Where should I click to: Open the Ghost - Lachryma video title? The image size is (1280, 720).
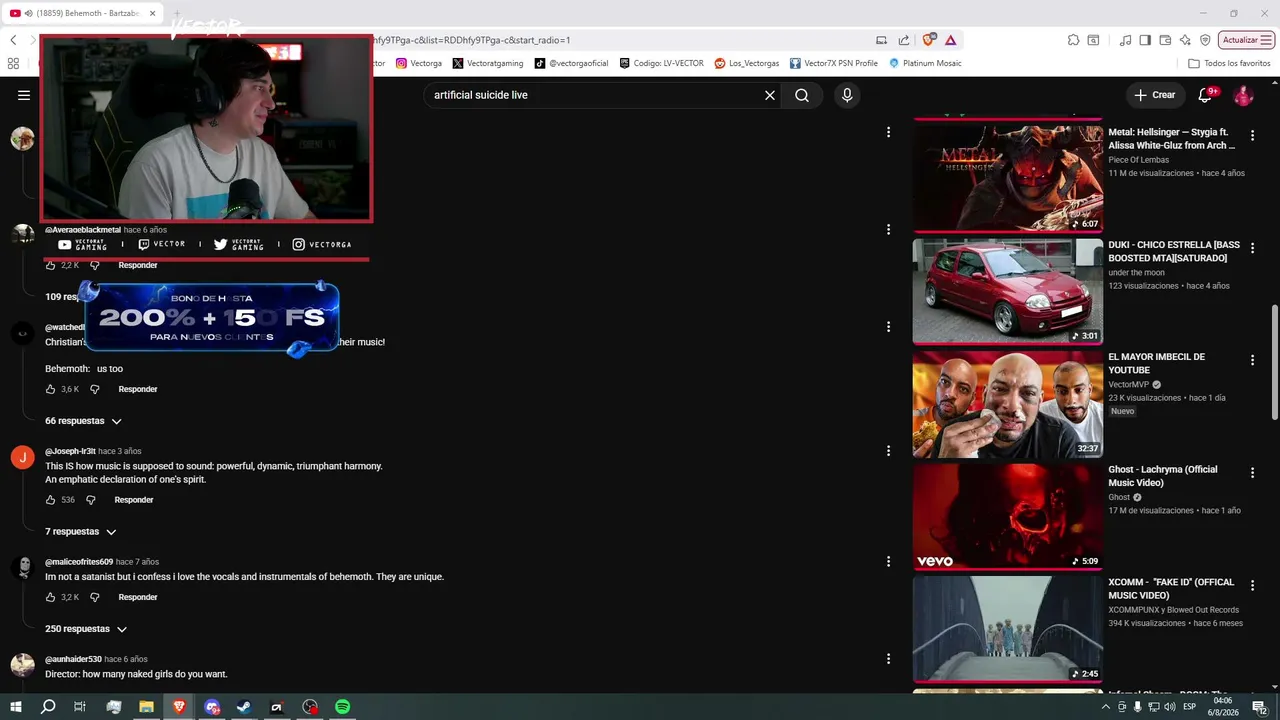coord(1163,476)
